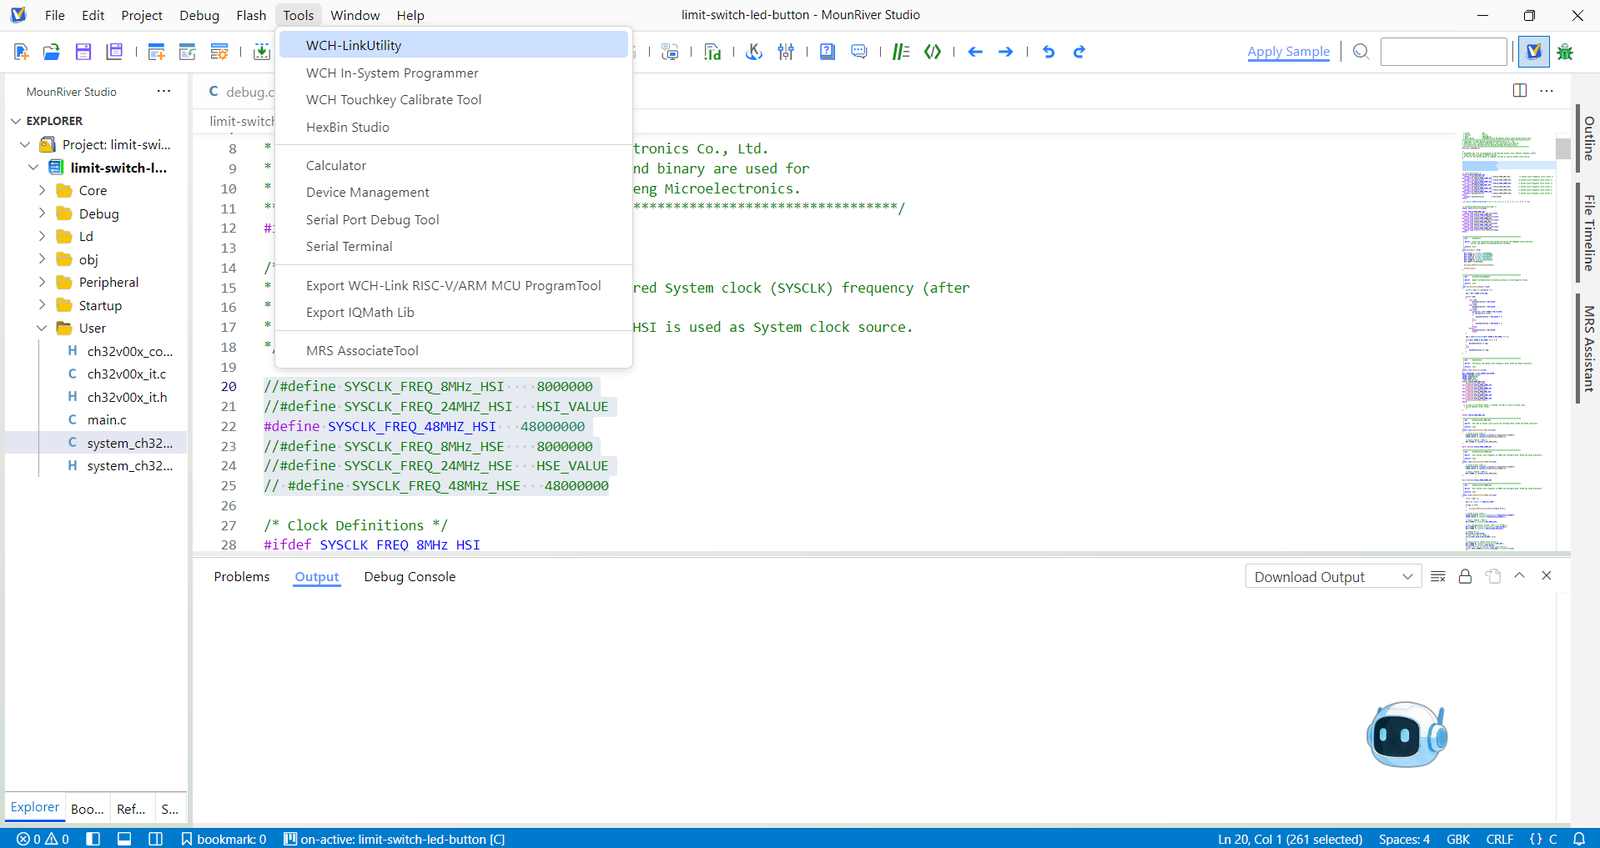1600x848 pixels.
Task: Switch to the Problems tab
Action: [242, 577]
